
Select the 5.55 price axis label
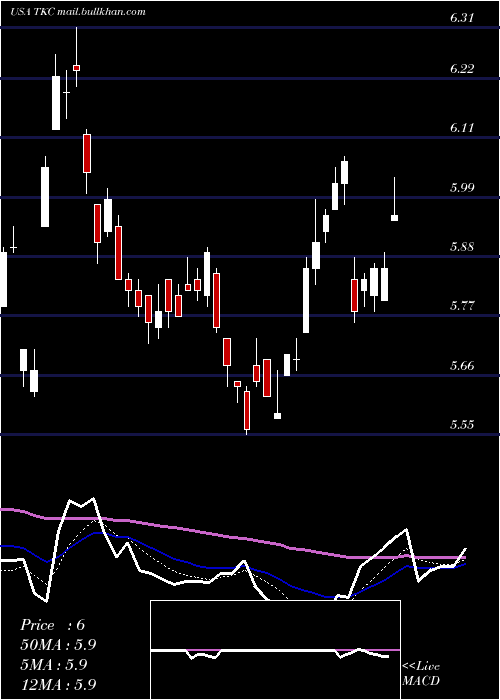(462, 424)
